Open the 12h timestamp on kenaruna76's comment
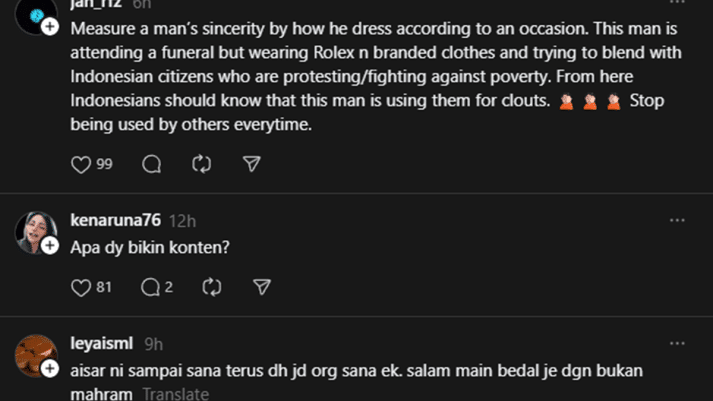713x401 pixels. 183,220
